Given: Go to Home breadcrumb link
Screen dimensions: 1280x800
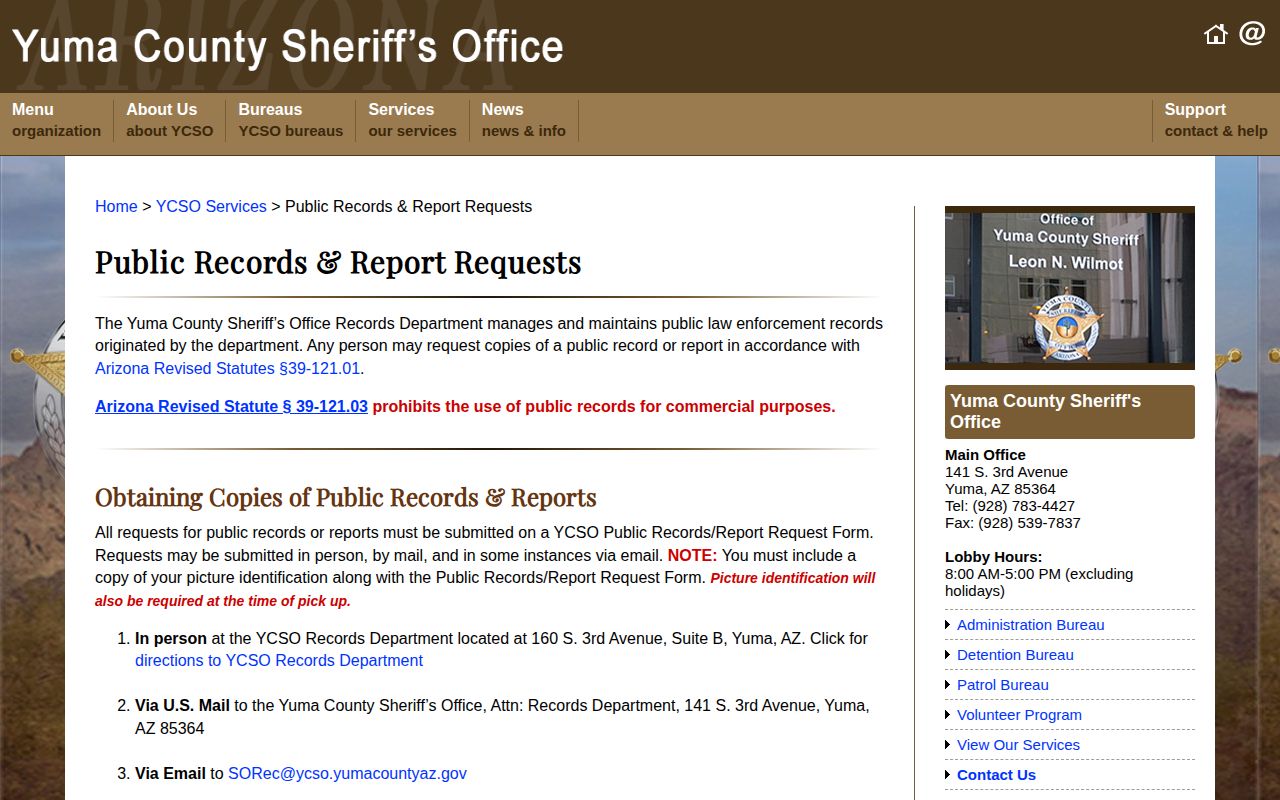Looking at the screenshot, I should tap(116, 206).
